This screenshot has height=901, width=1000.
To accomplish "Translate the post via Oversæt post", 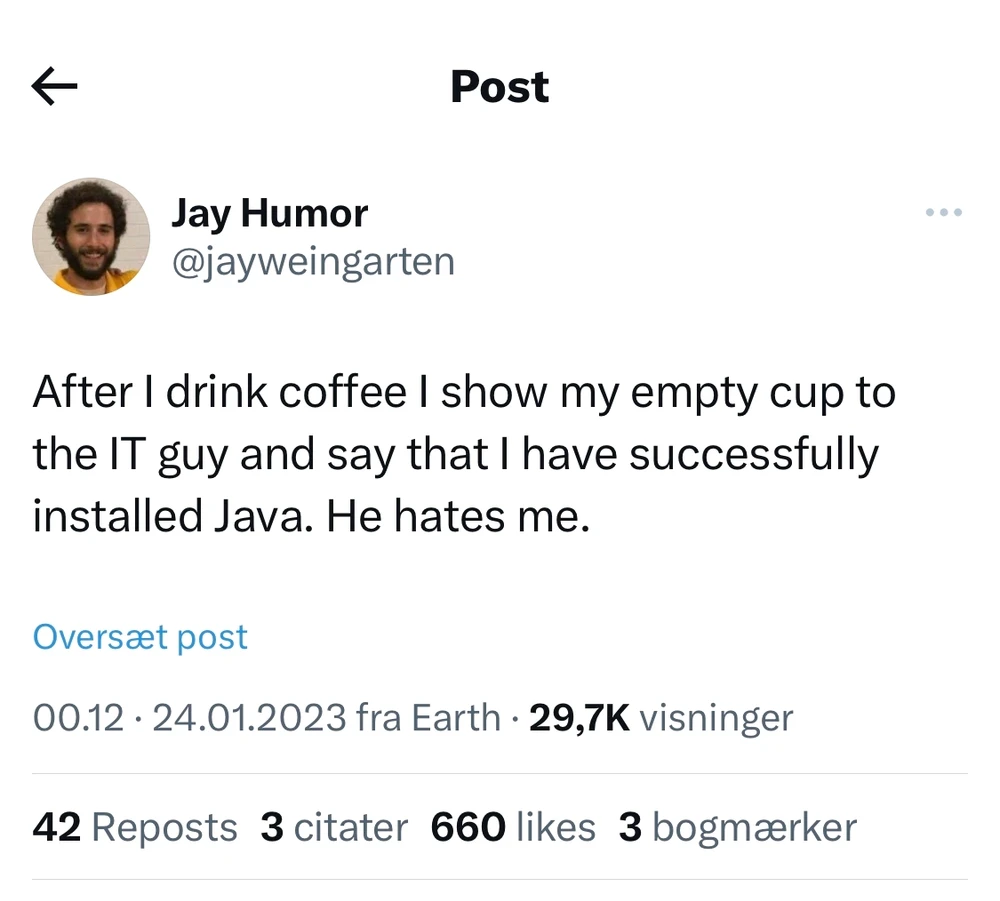I will (x=140, y=637).
